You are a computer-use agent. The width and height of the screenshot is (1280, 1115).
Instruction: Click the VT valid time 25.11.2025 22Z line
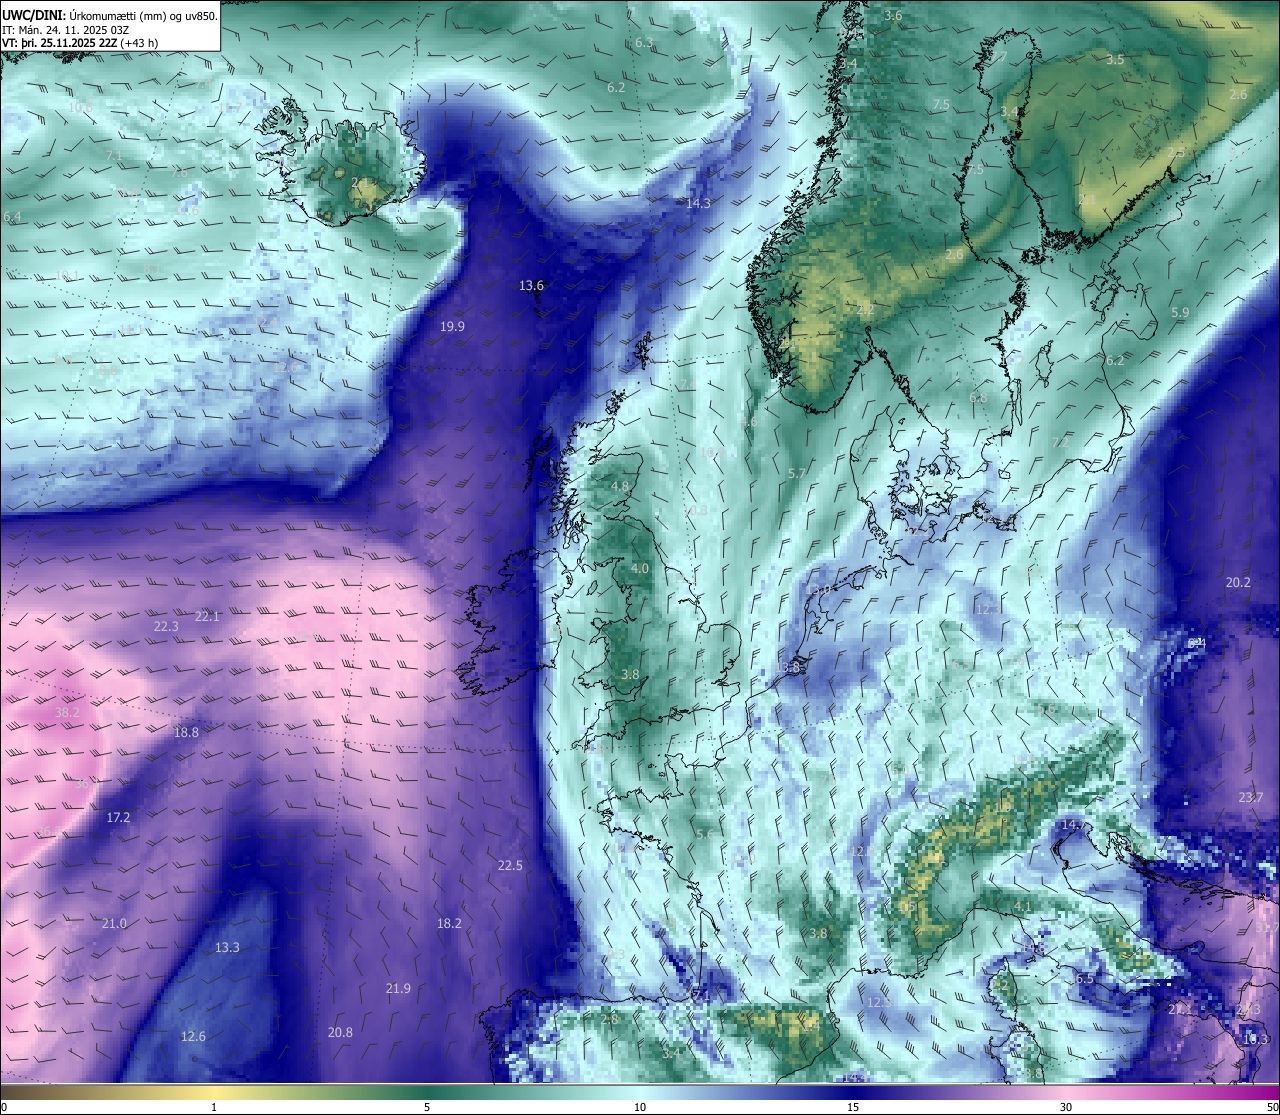(80, 43)
